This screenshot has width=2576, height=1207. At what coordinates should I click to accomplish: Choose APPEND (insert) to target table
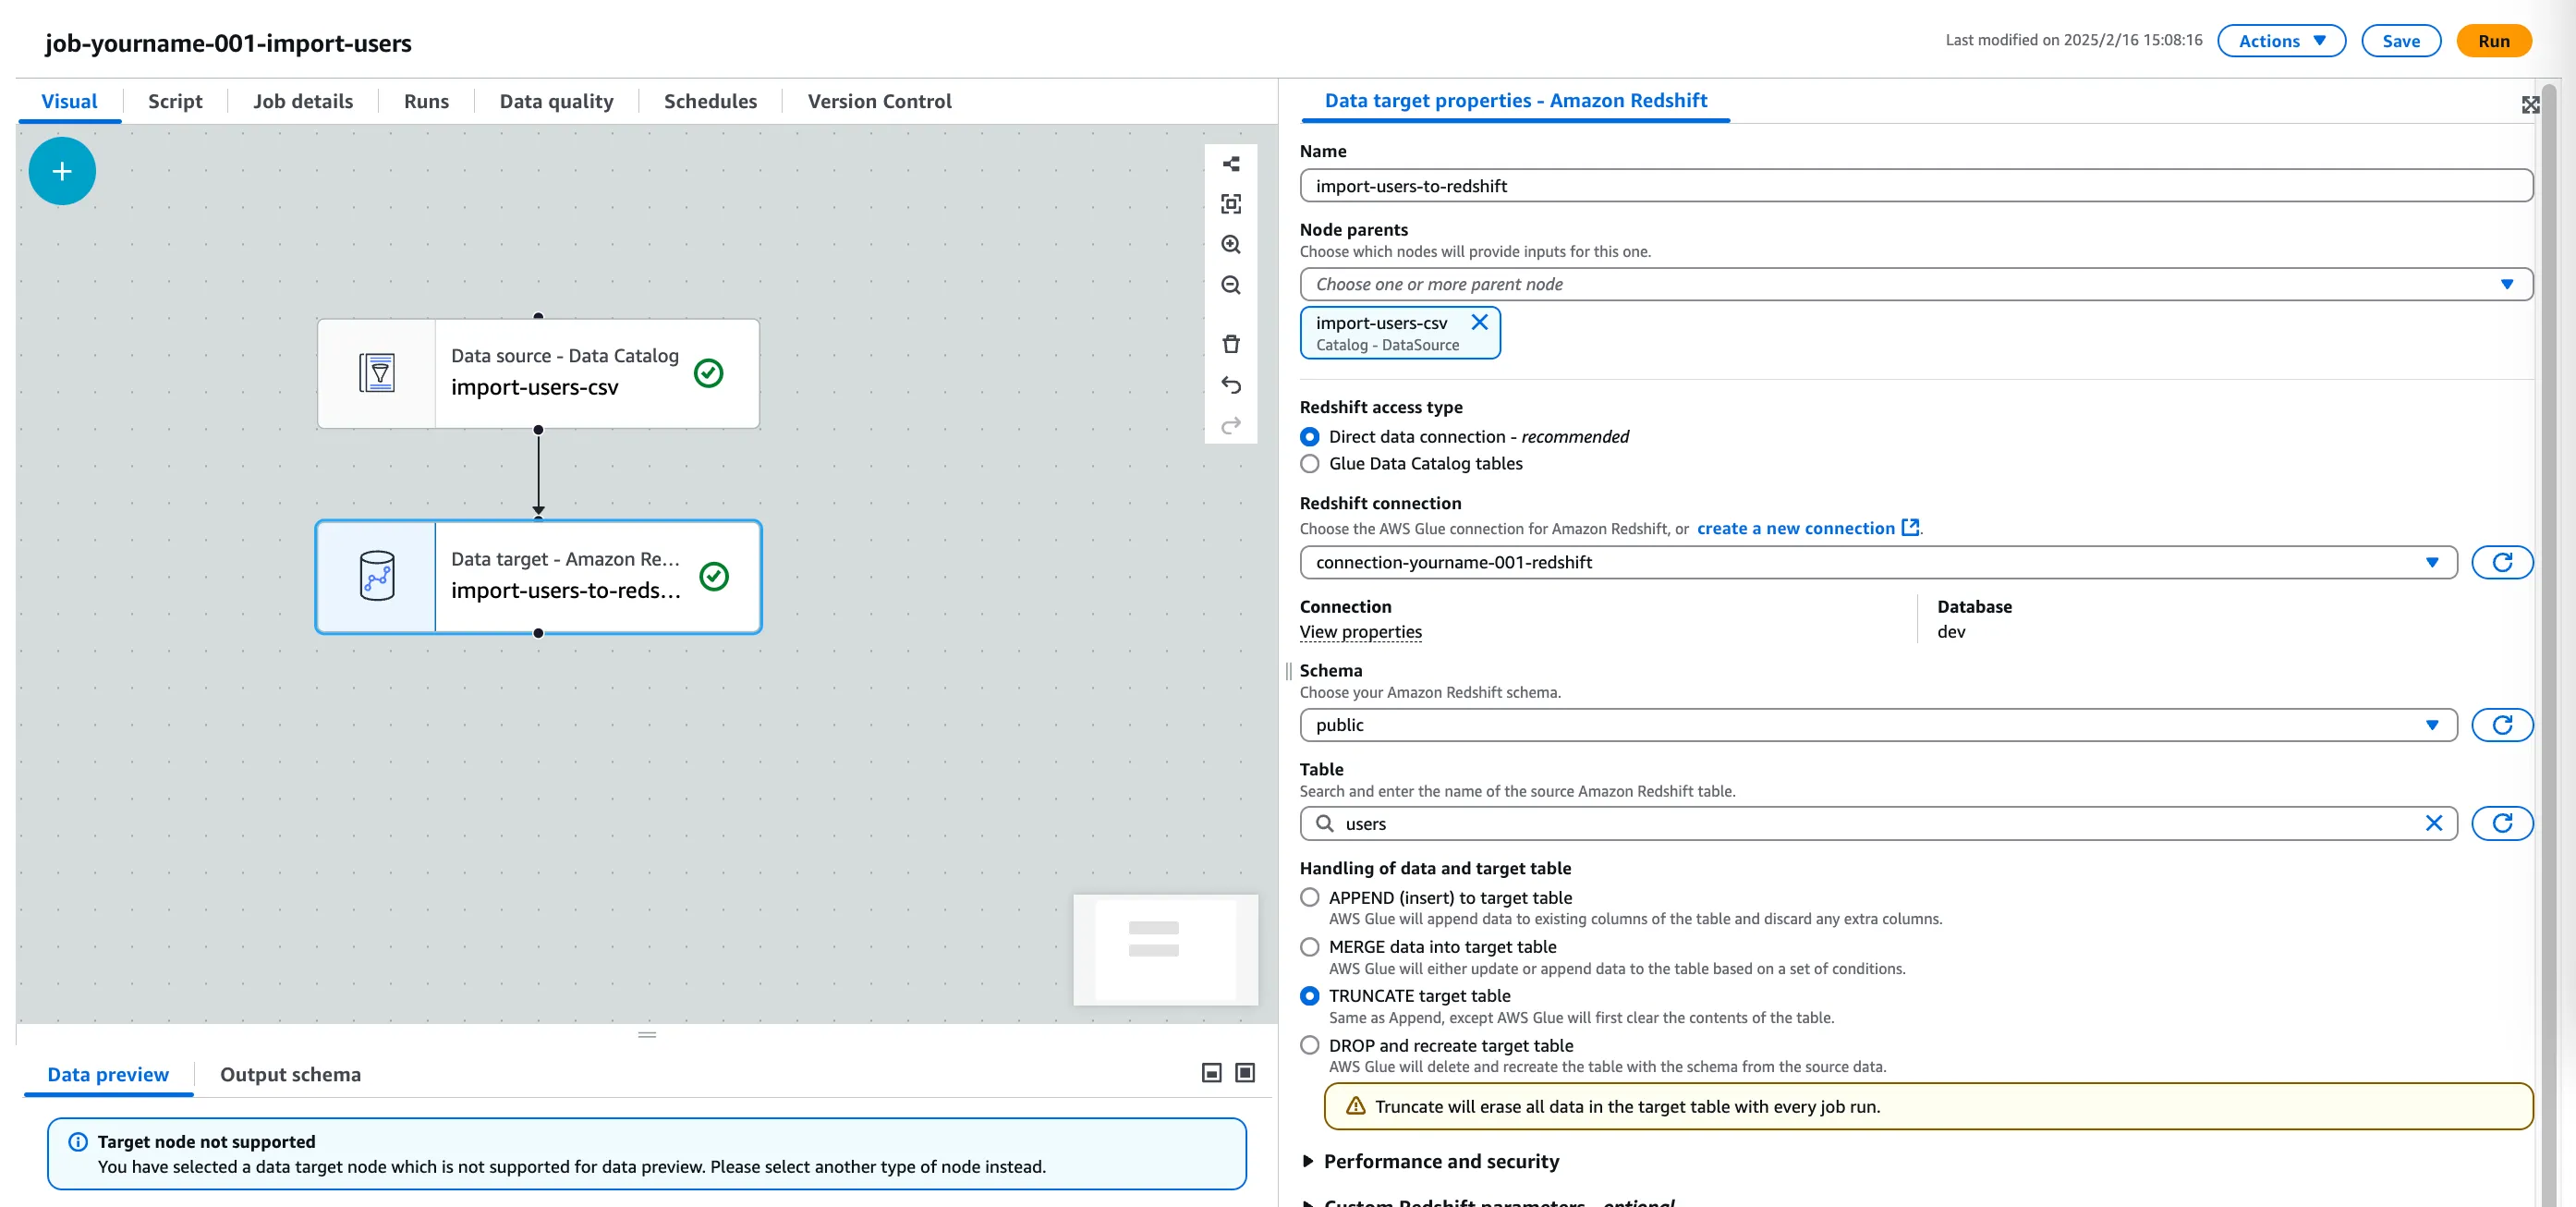click(1309, 898)
